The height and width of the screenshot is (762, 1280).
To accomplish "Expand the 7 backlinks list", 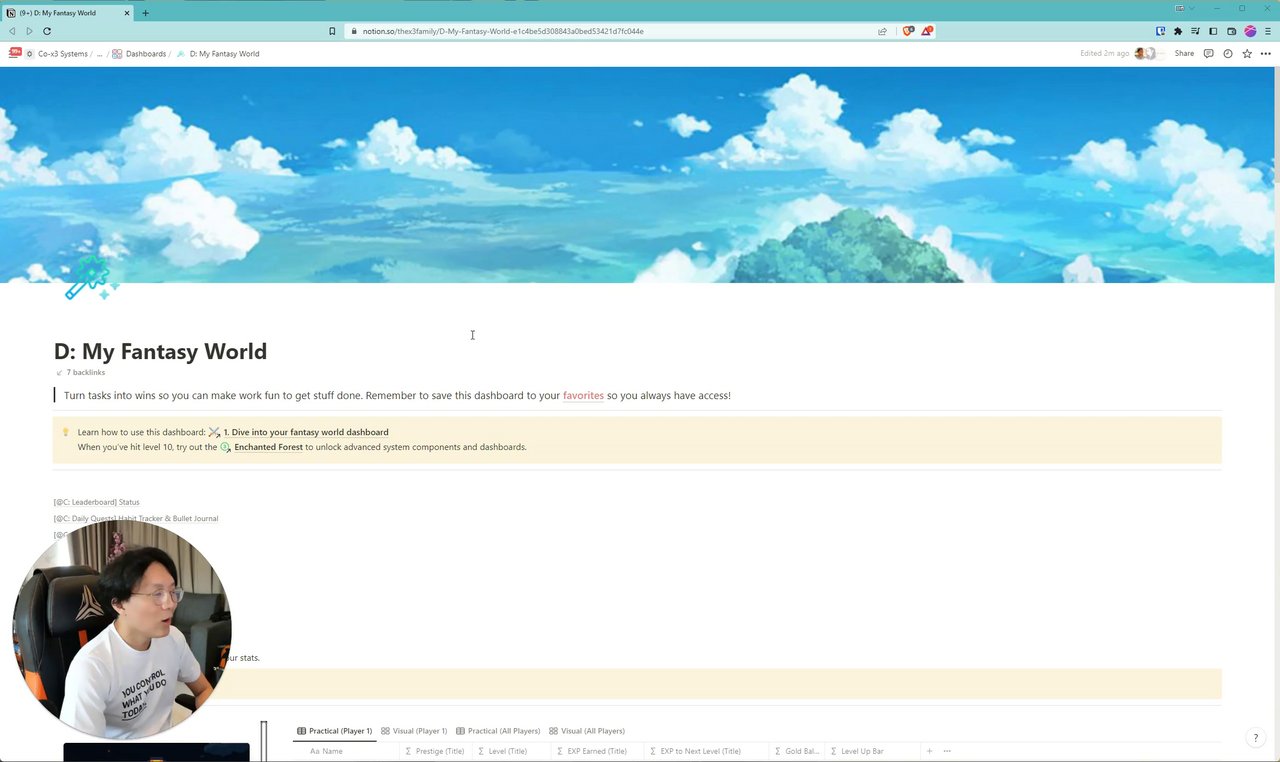I will 81,372.
